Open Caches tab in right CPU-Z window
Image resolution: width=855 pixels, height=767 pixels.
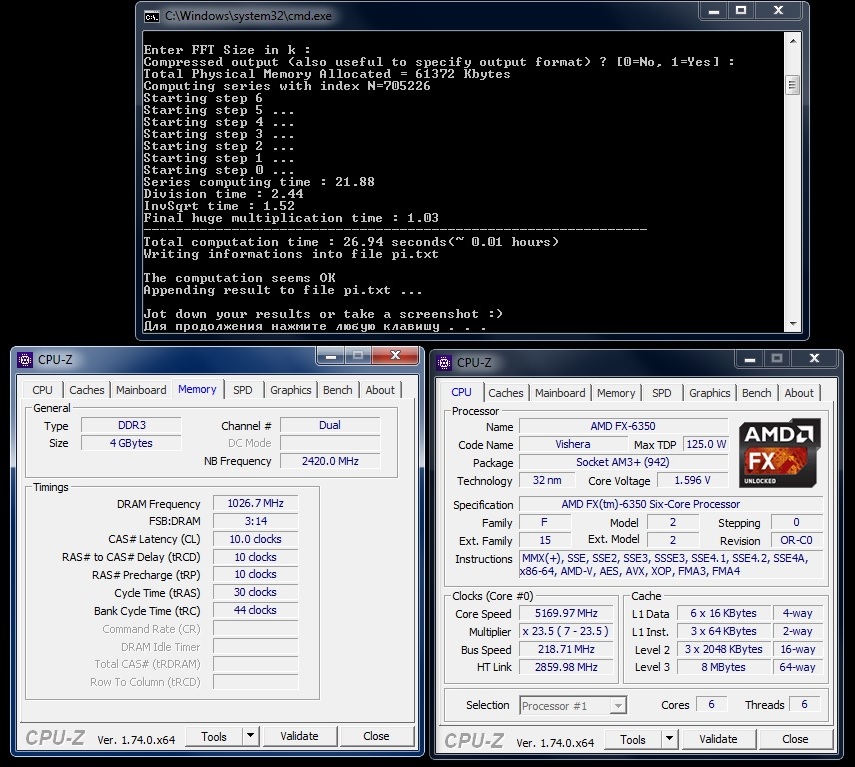[x=505, y=393]
